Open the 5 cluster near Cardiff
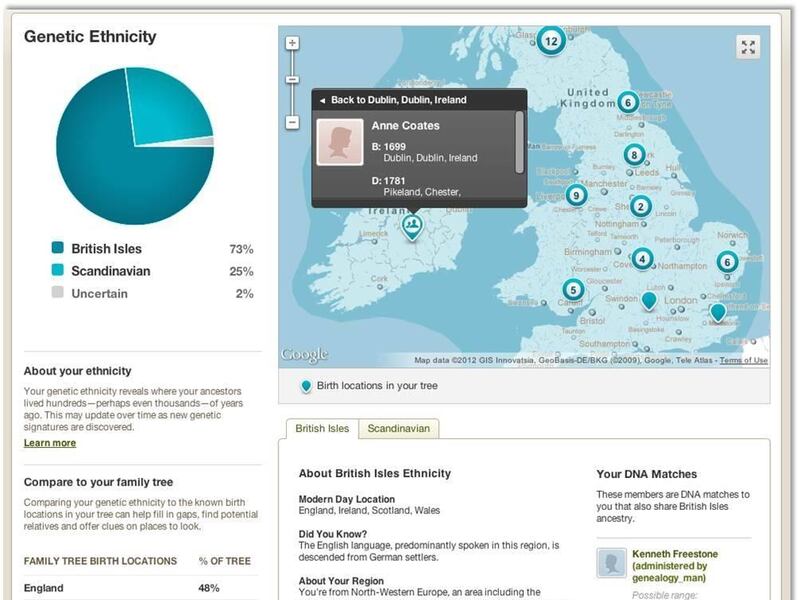The image size is (800, 600). 573,290
